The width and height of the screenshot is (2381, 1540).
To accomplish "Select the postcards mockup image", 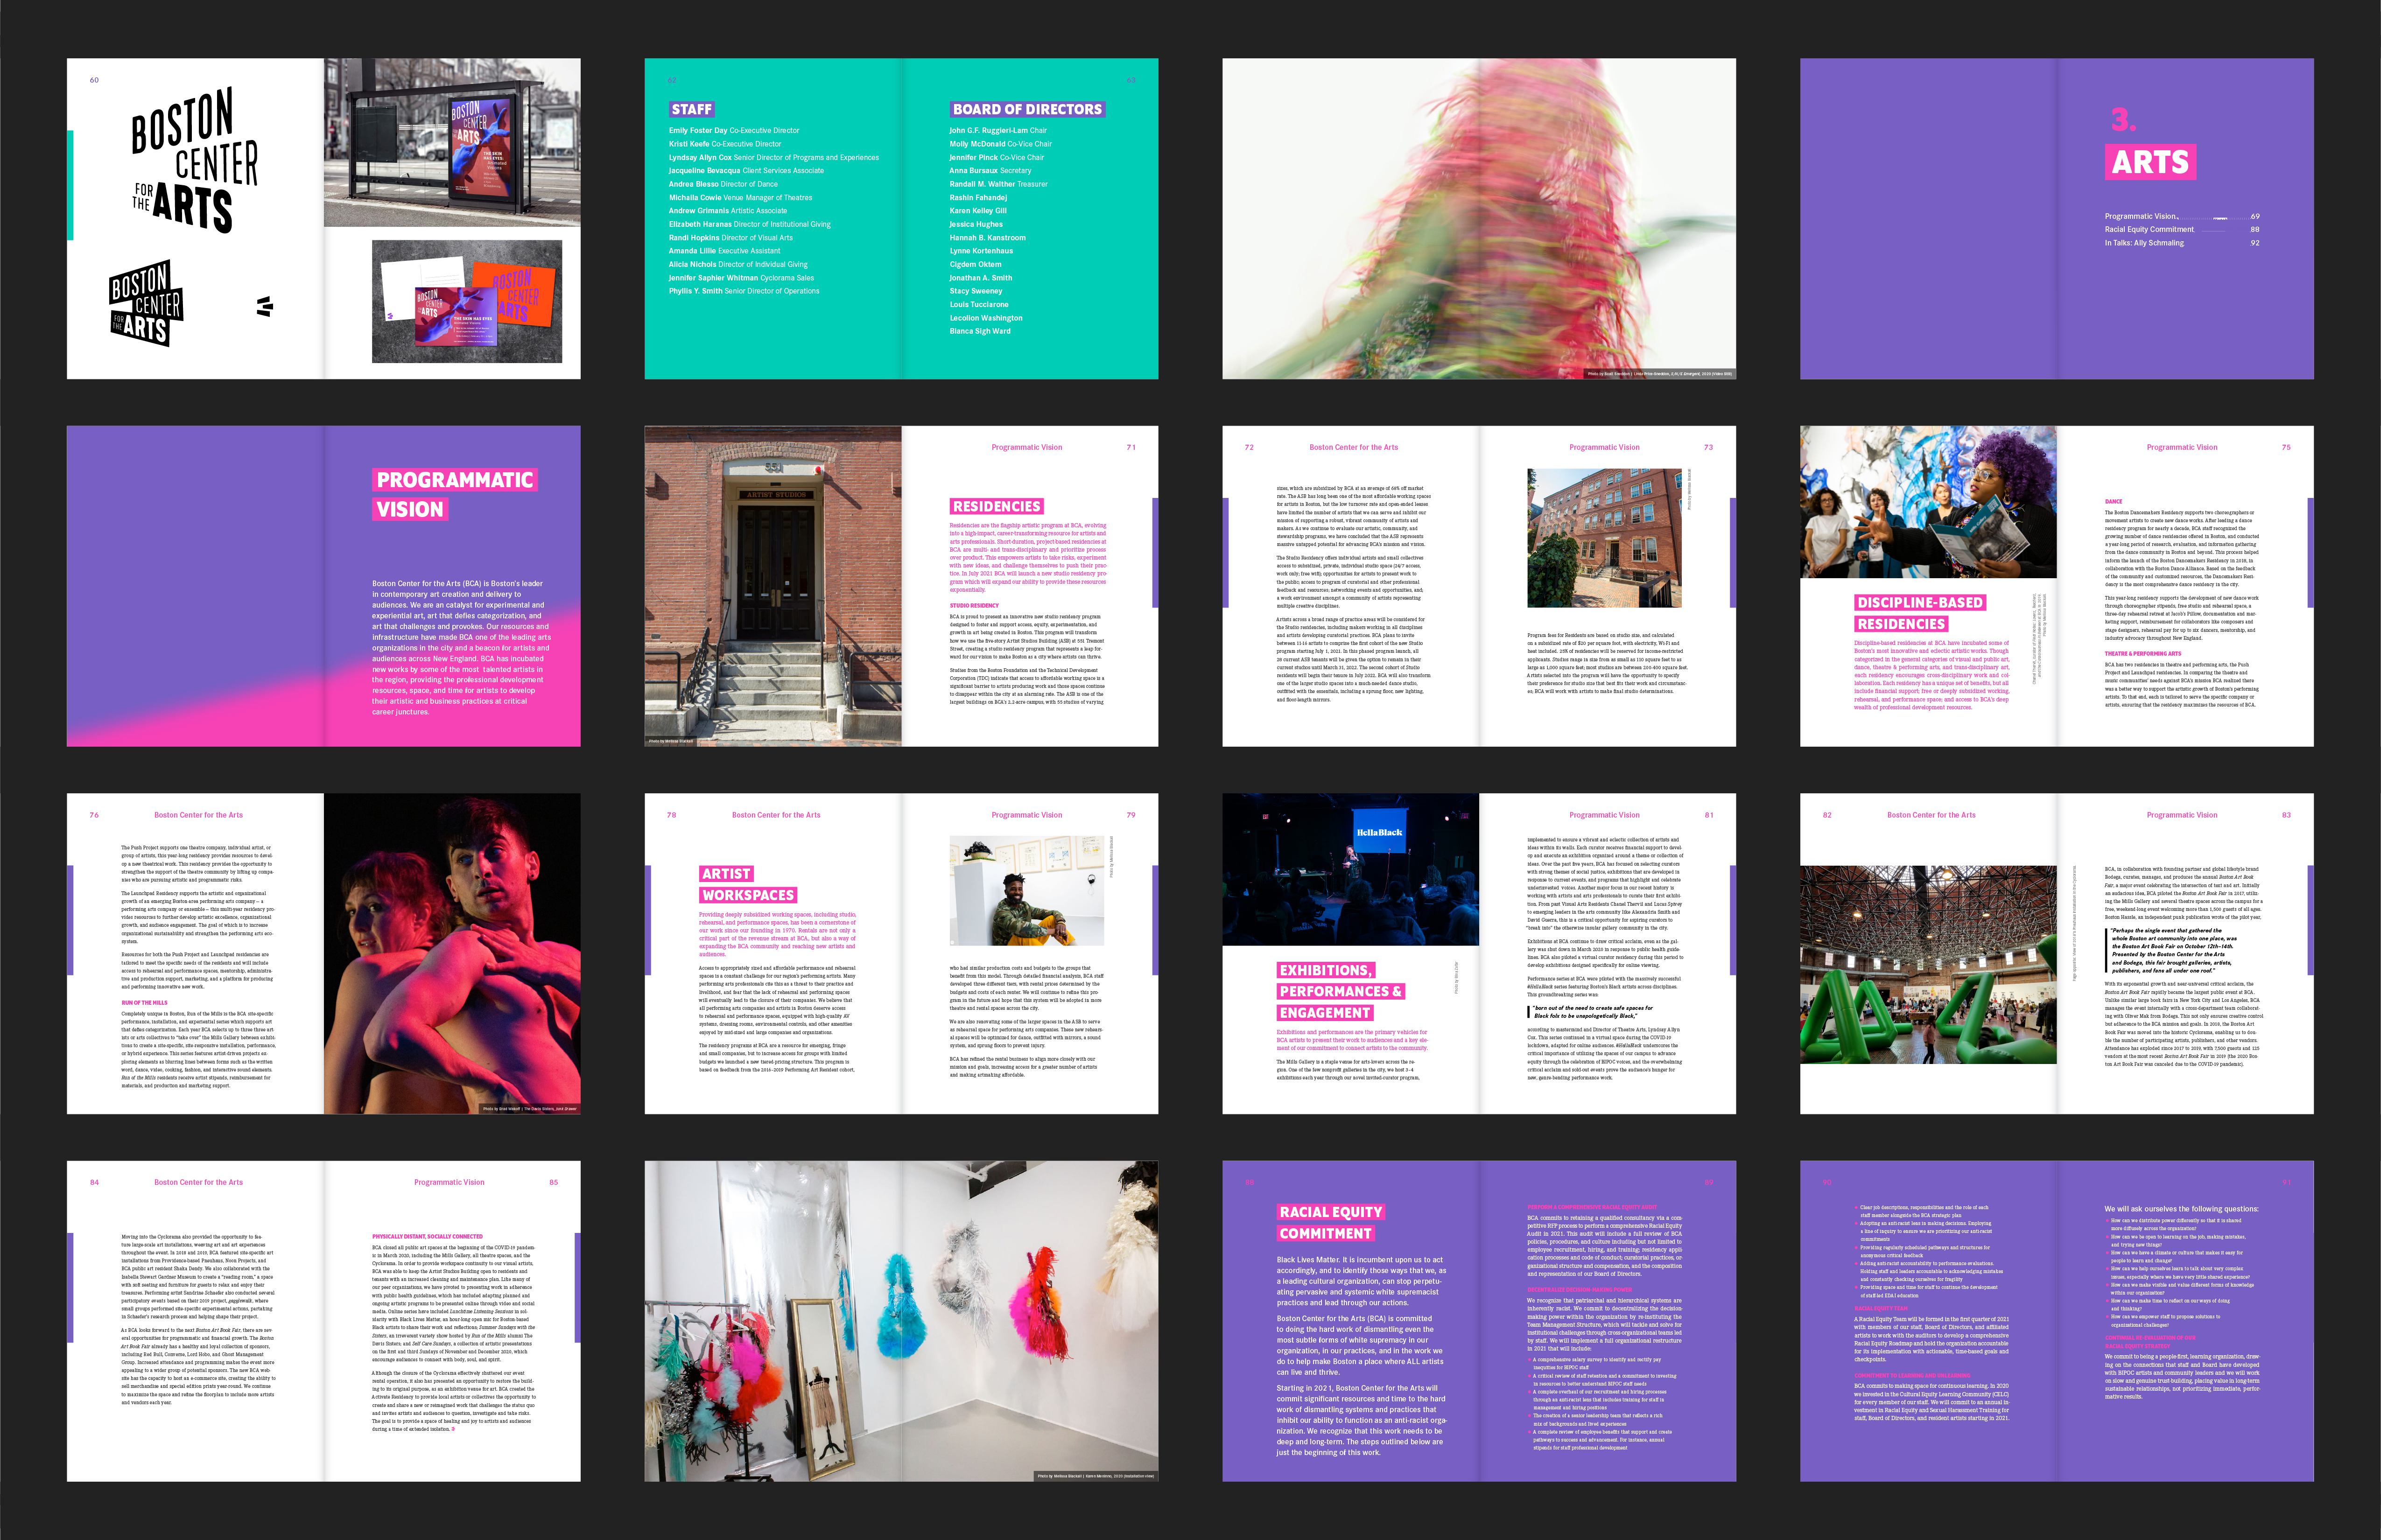I will (x=467, y=301).
